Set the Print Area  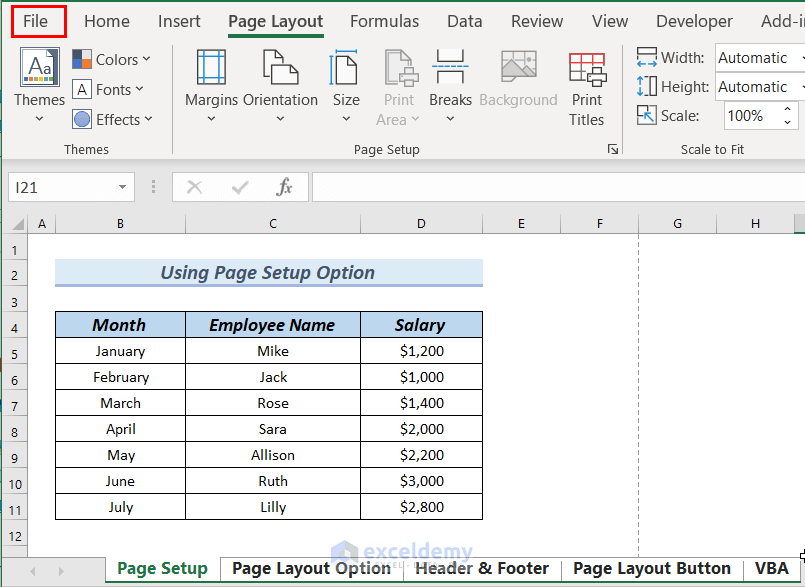(x=399, y=85)
